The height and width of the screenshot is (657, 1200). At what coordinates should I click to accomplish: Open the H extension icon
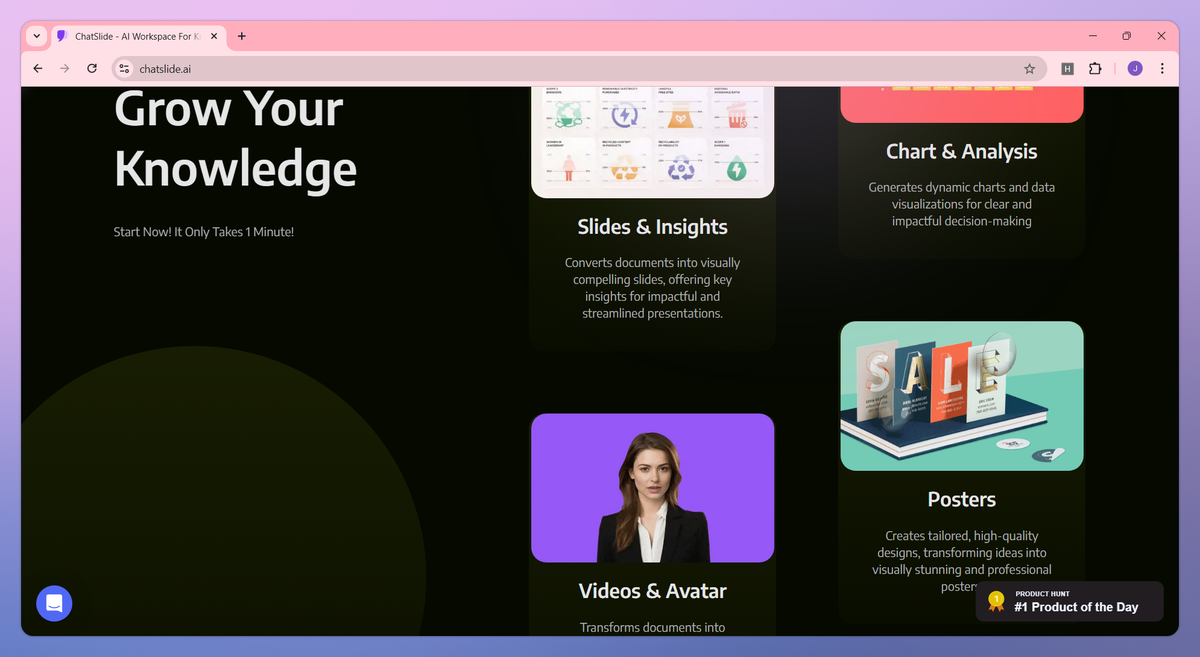tap(1067, 69)
